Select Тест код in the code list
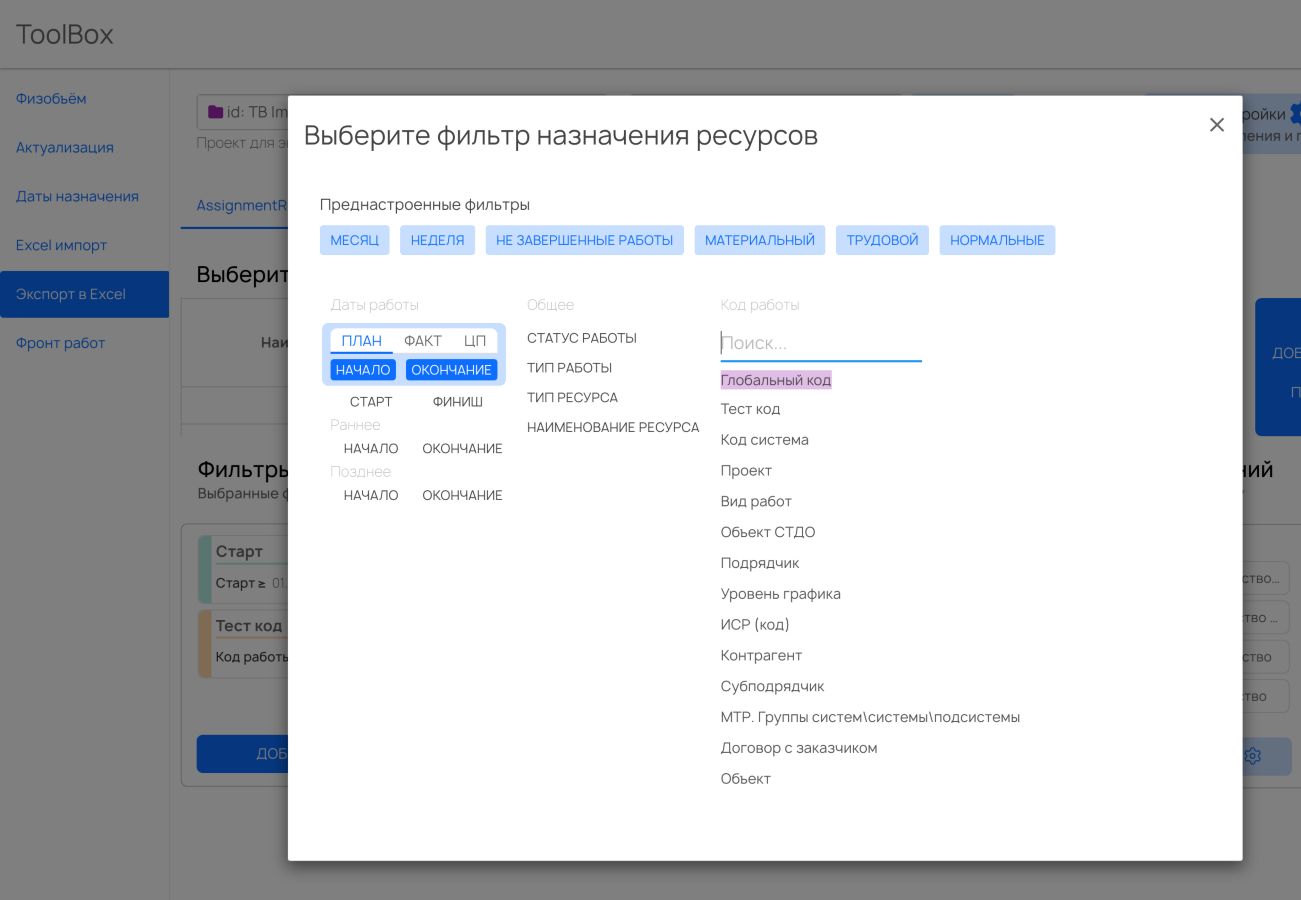The image size is (1301, 900). point(751,409)
